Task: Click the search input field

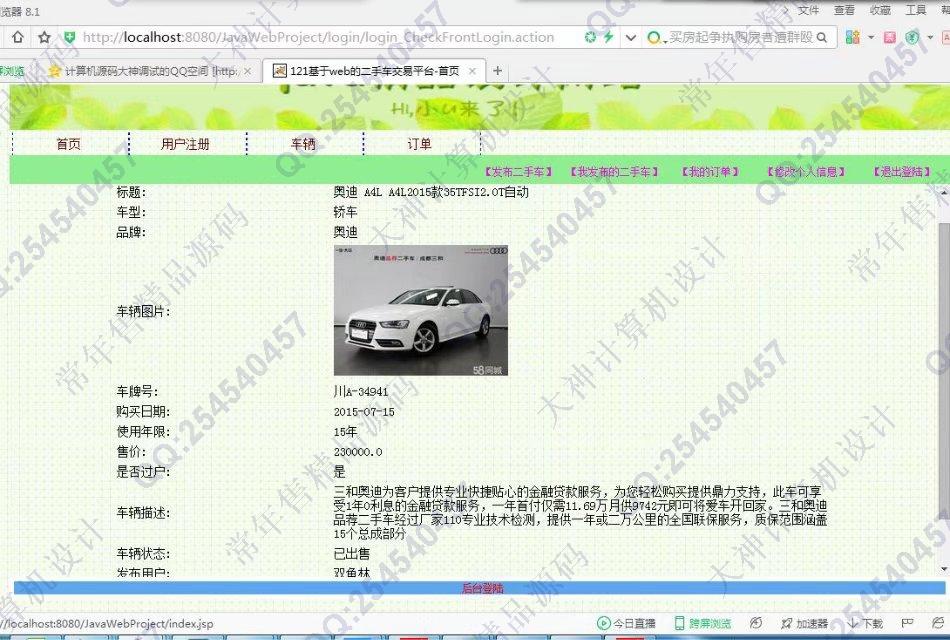Action: tap(740, 38)
